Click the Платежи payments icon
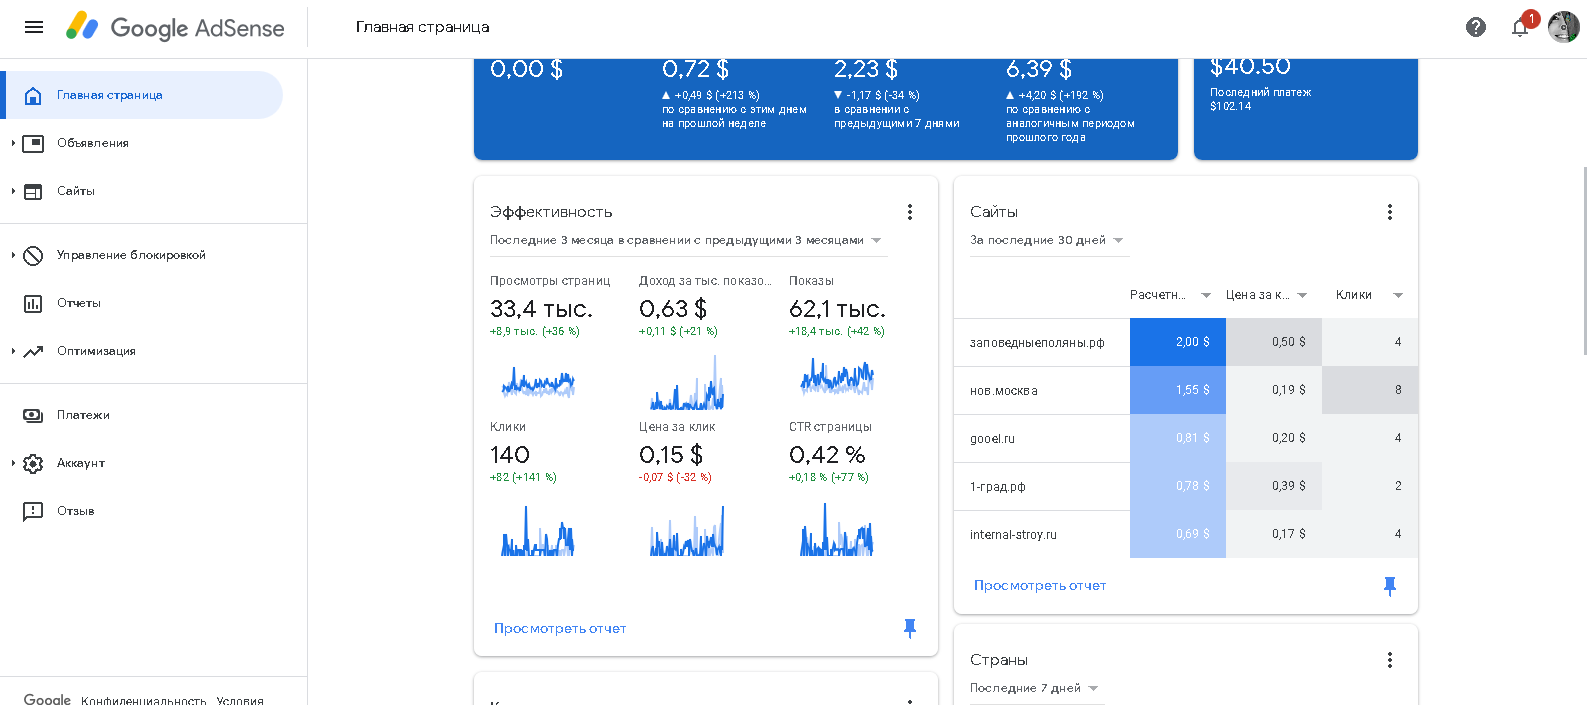Image resolution: width=1587 pixels, height=705 pixels. click(33, 415)
